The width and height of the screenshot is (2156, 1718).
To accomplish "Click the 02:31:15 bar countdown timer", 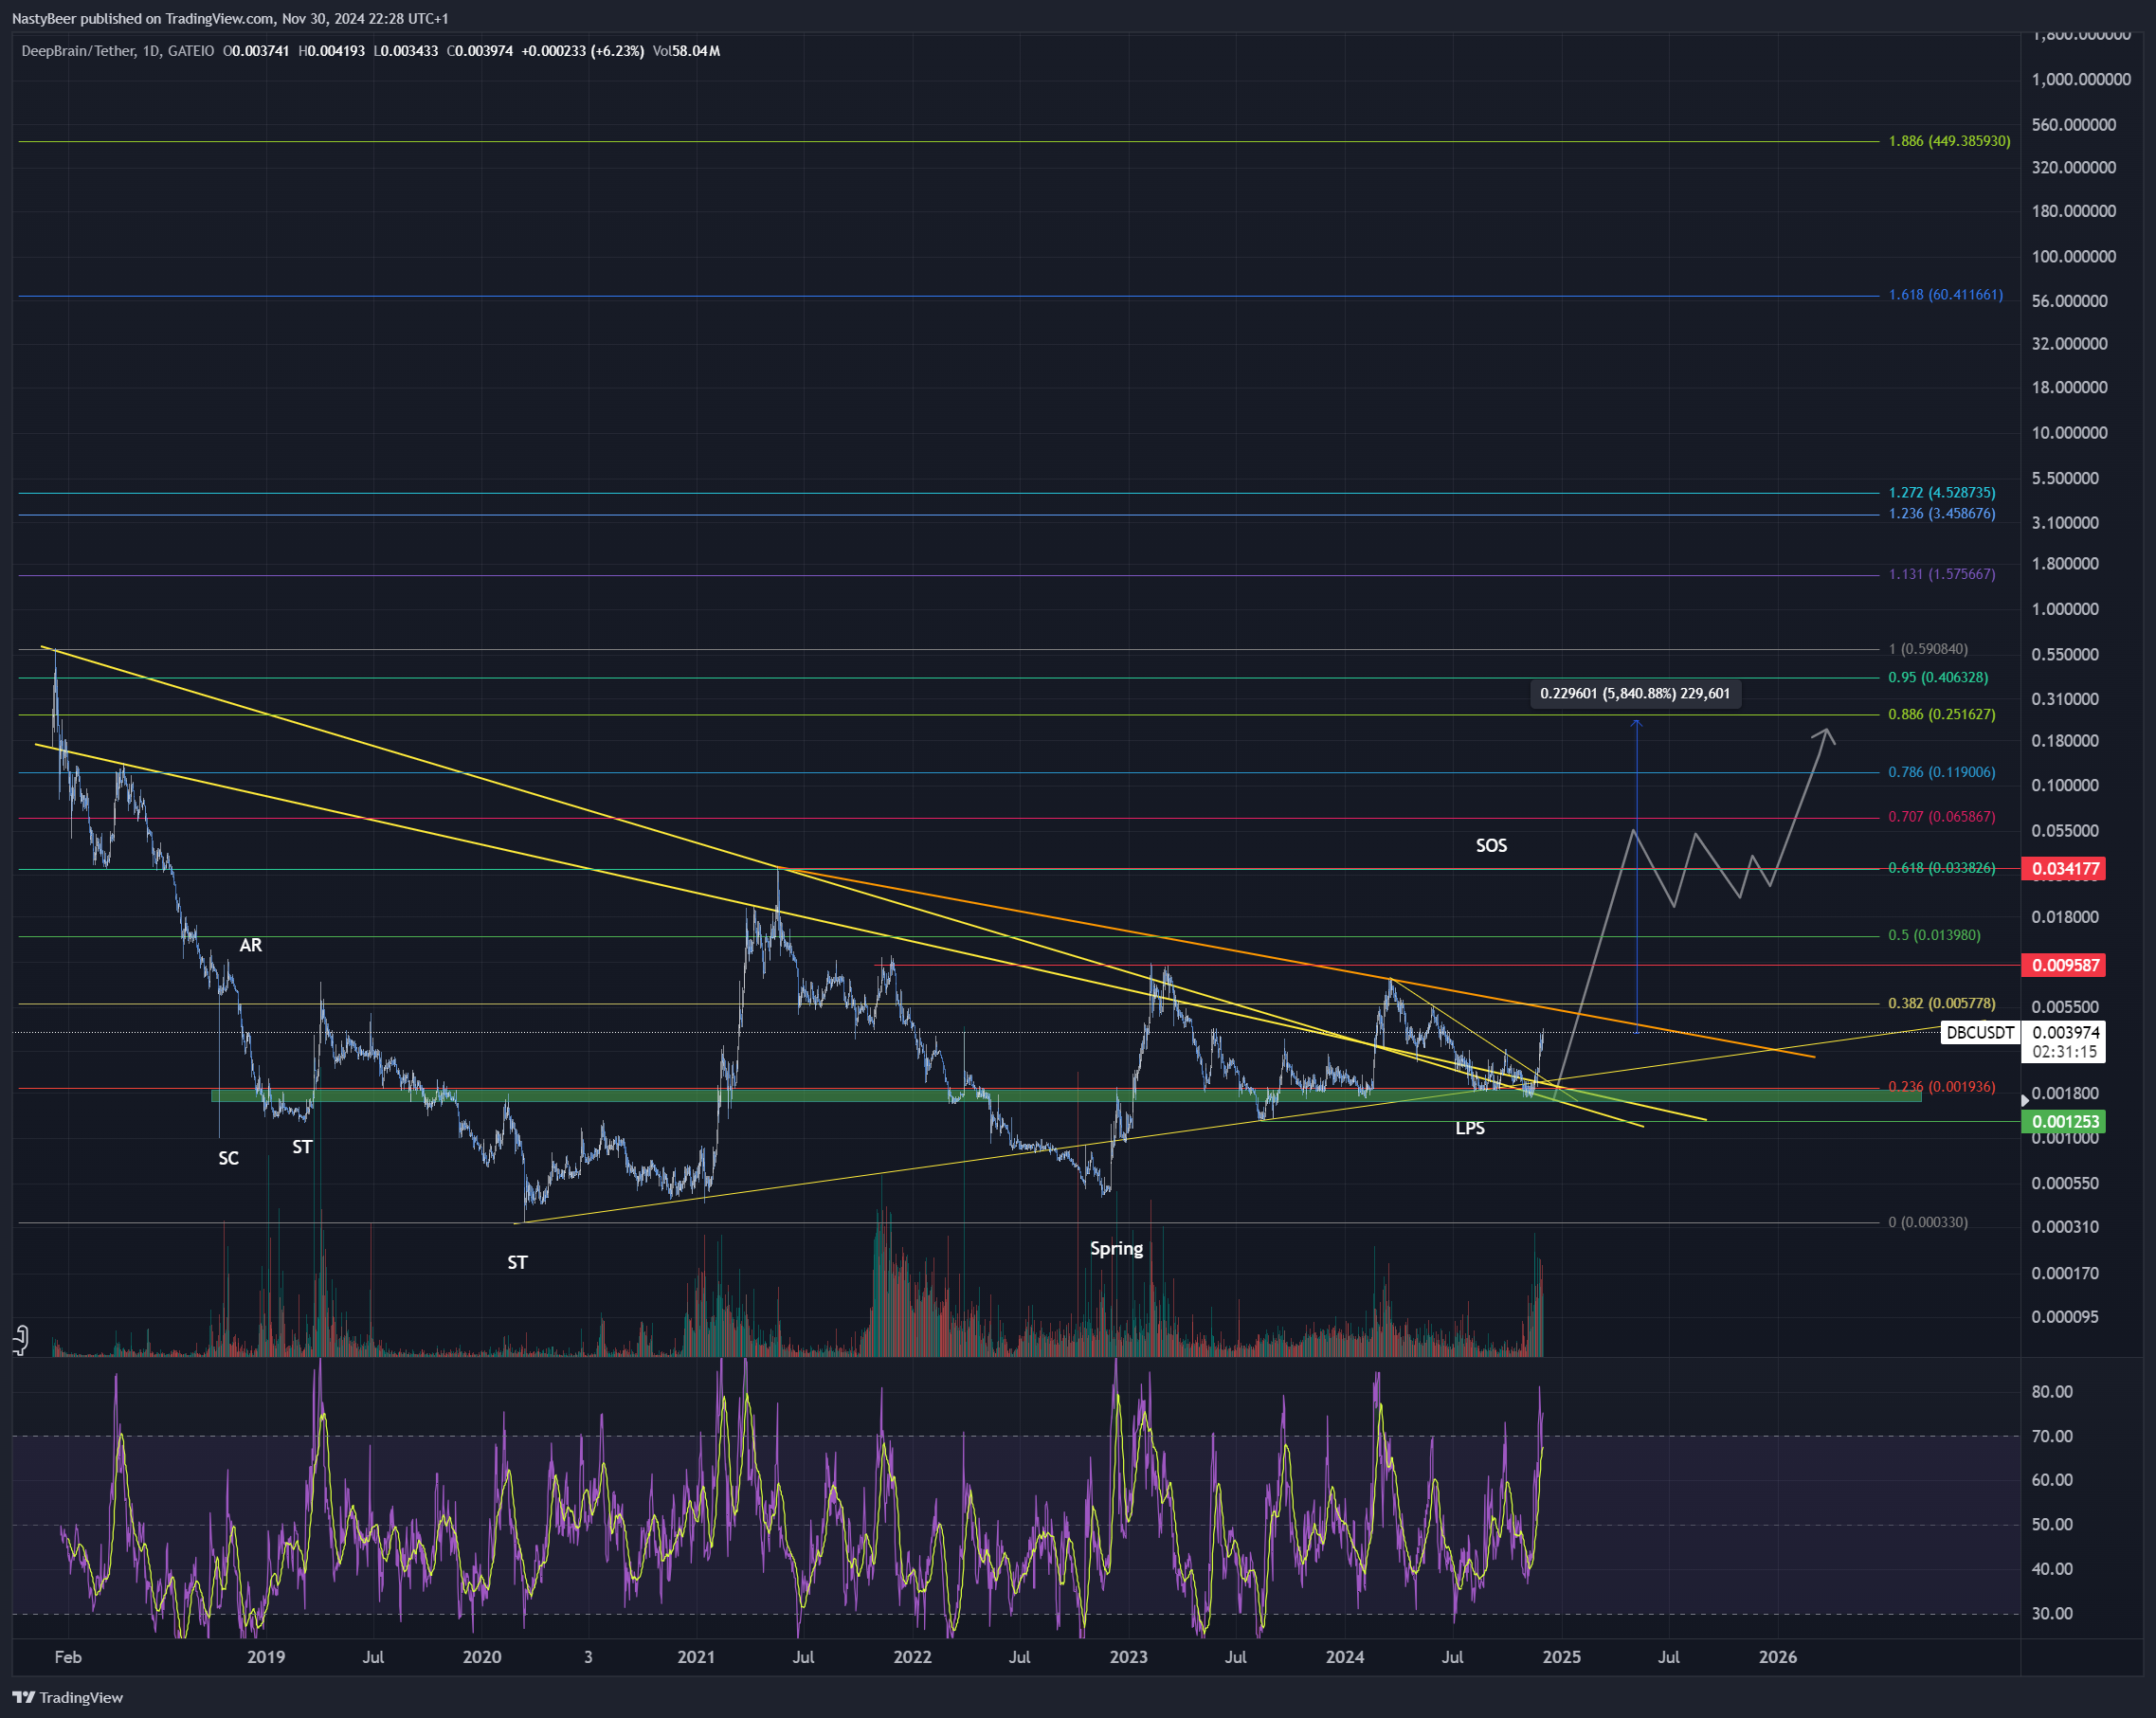I will click(x=2064, y=1051).
